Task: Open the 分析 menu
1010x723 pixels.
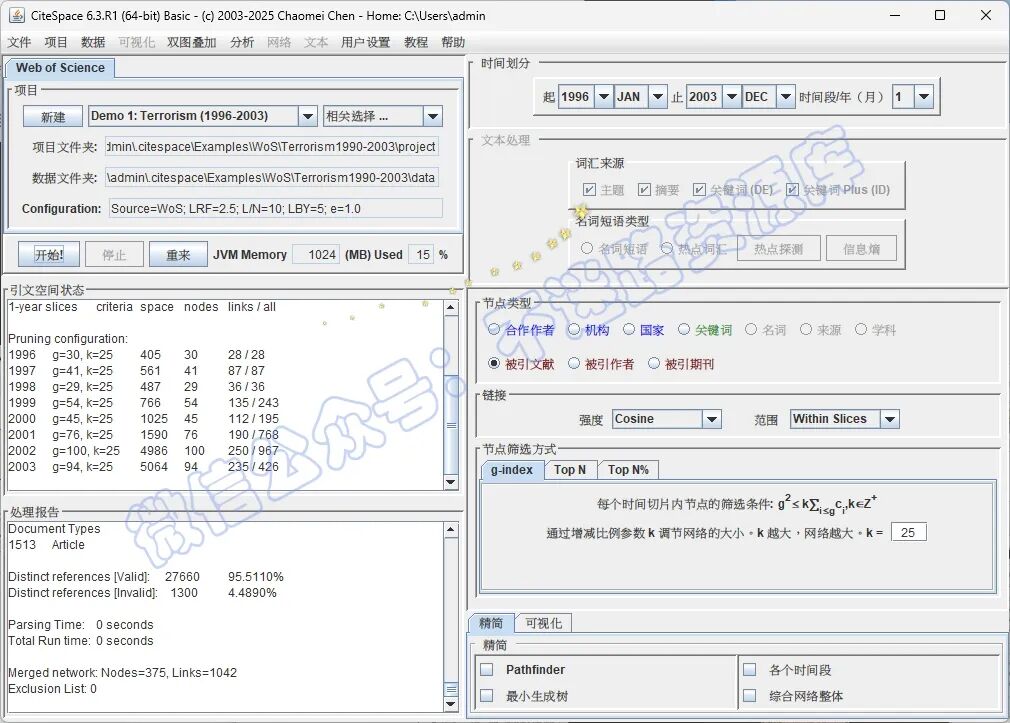Action: [x=242, y=42]
